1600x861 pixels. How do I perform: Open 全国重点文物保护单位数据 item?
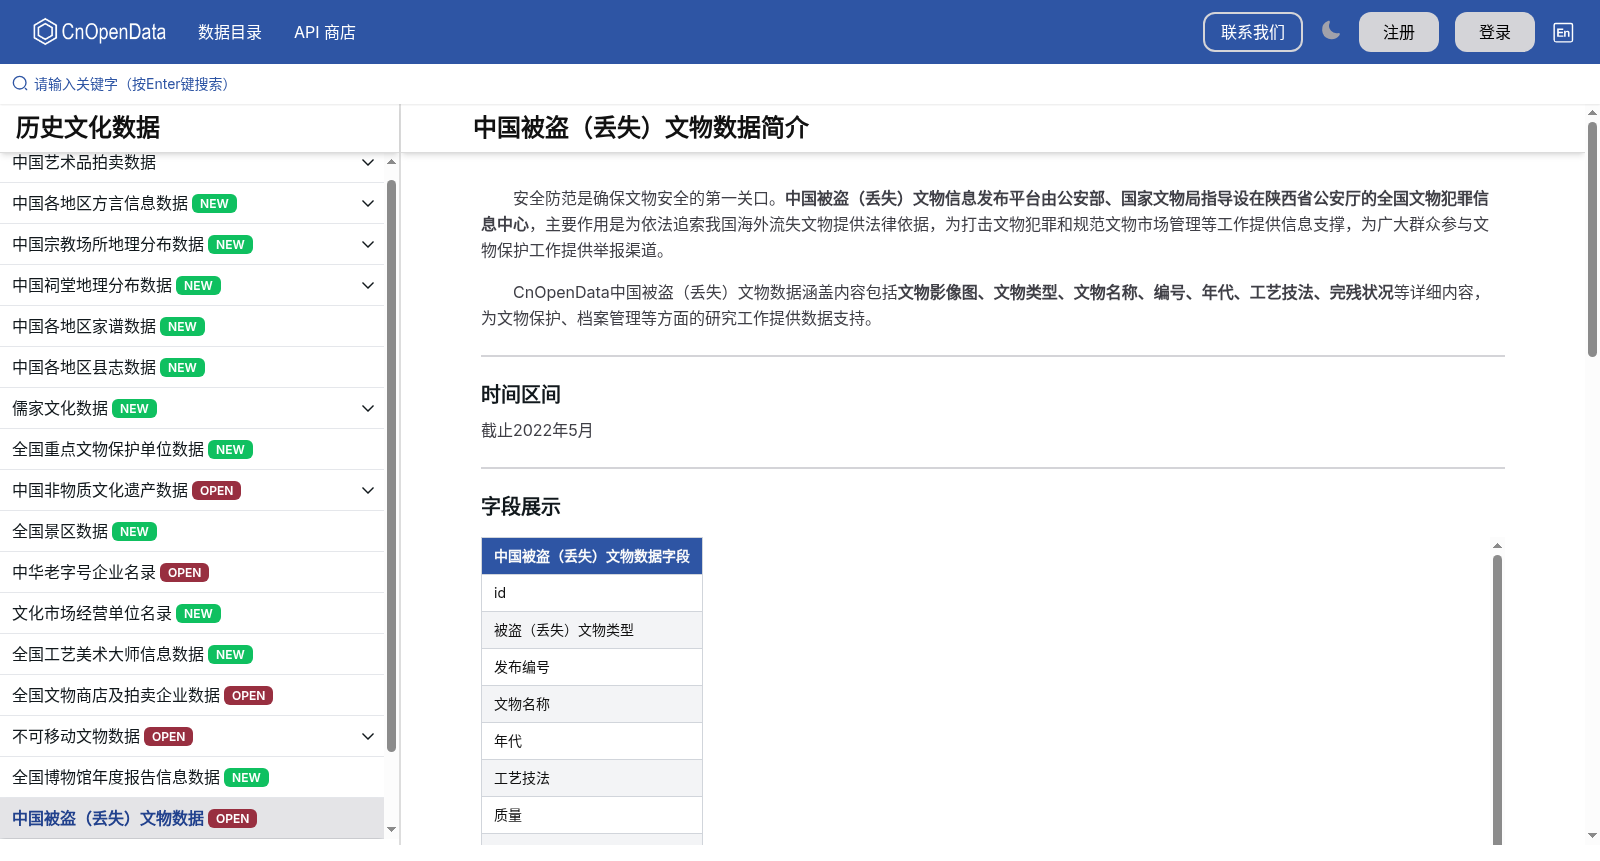click(x=192, y=449)
